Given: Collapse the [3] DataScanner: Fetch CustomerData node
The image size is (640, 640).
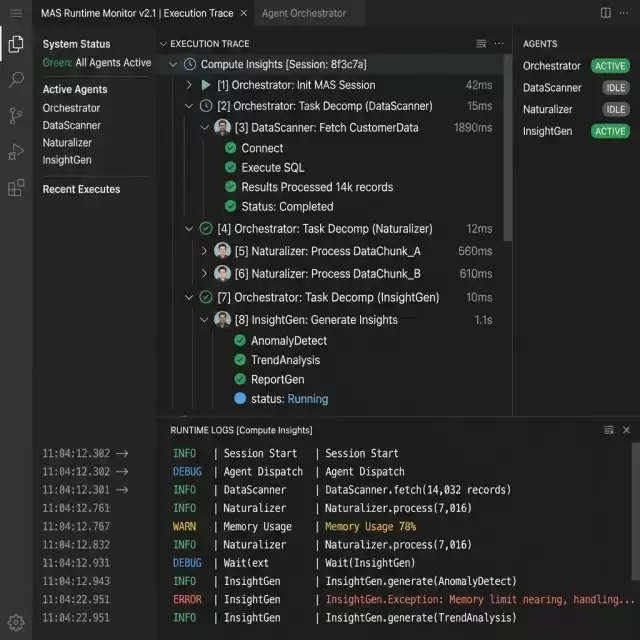Looking at the screenshot, I should coord(205,127).
